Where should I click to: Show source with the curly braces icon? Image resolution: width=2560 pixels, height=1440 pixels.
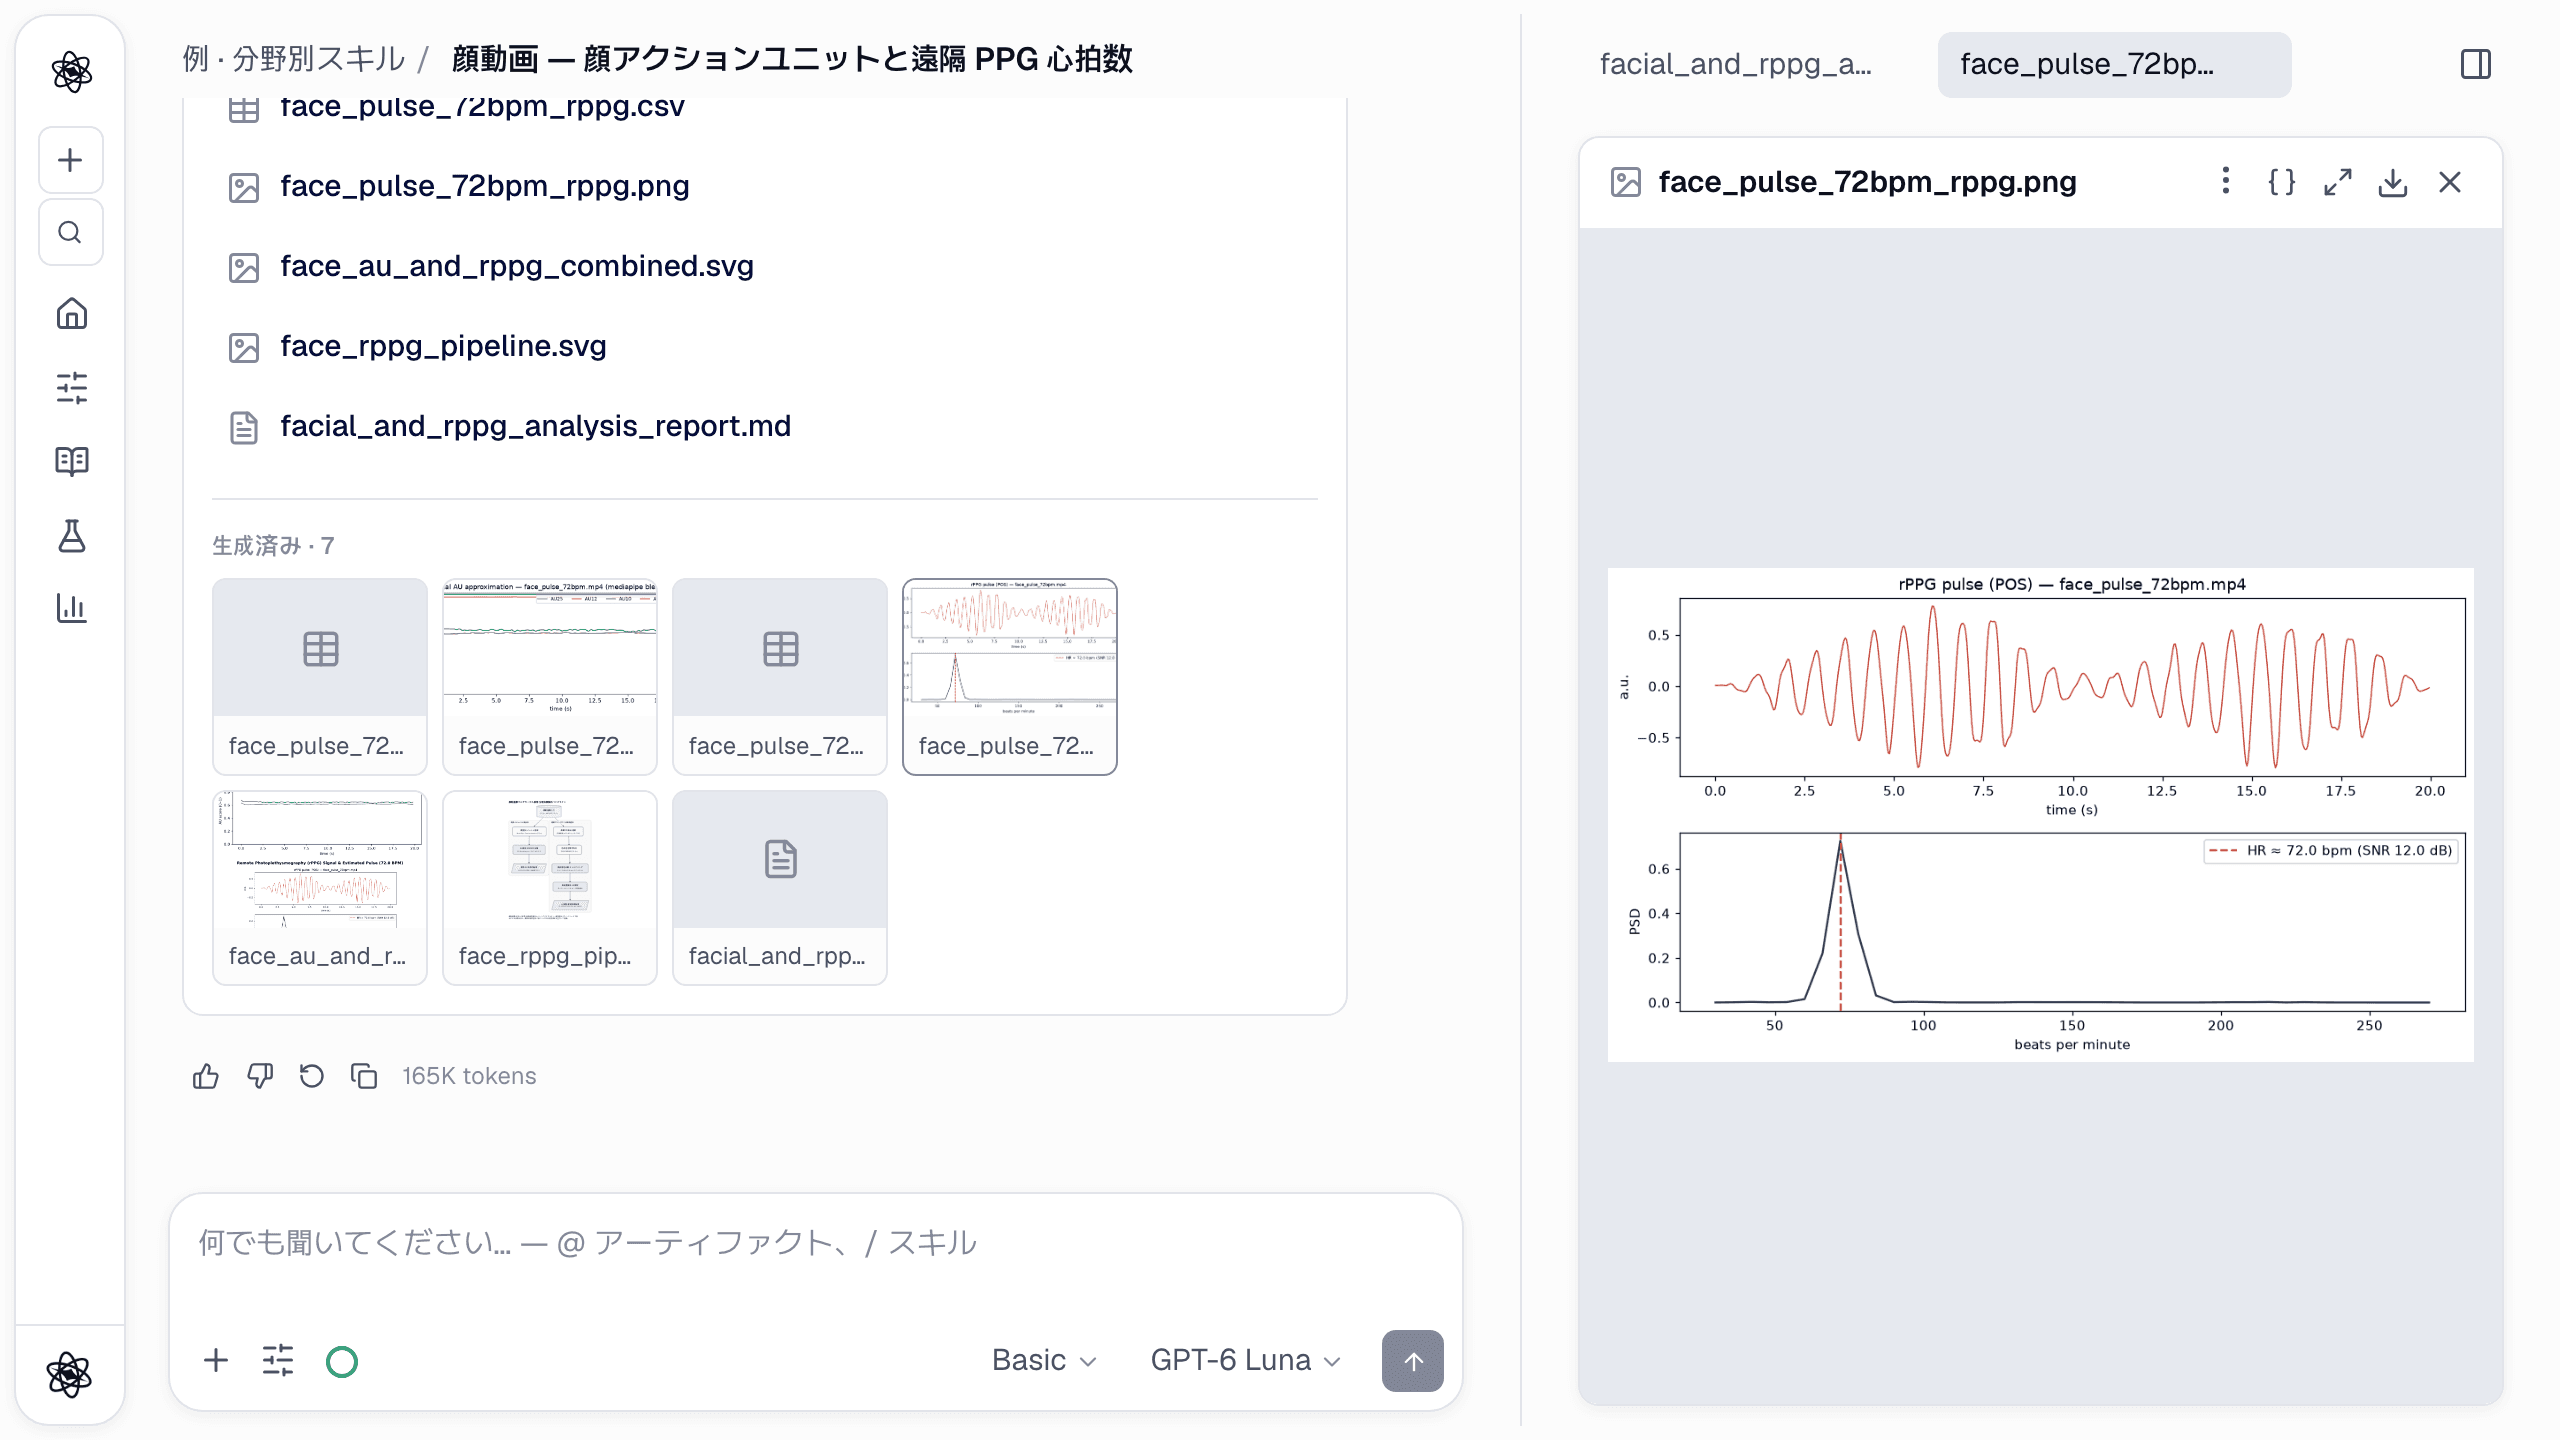click(2281, 182)
